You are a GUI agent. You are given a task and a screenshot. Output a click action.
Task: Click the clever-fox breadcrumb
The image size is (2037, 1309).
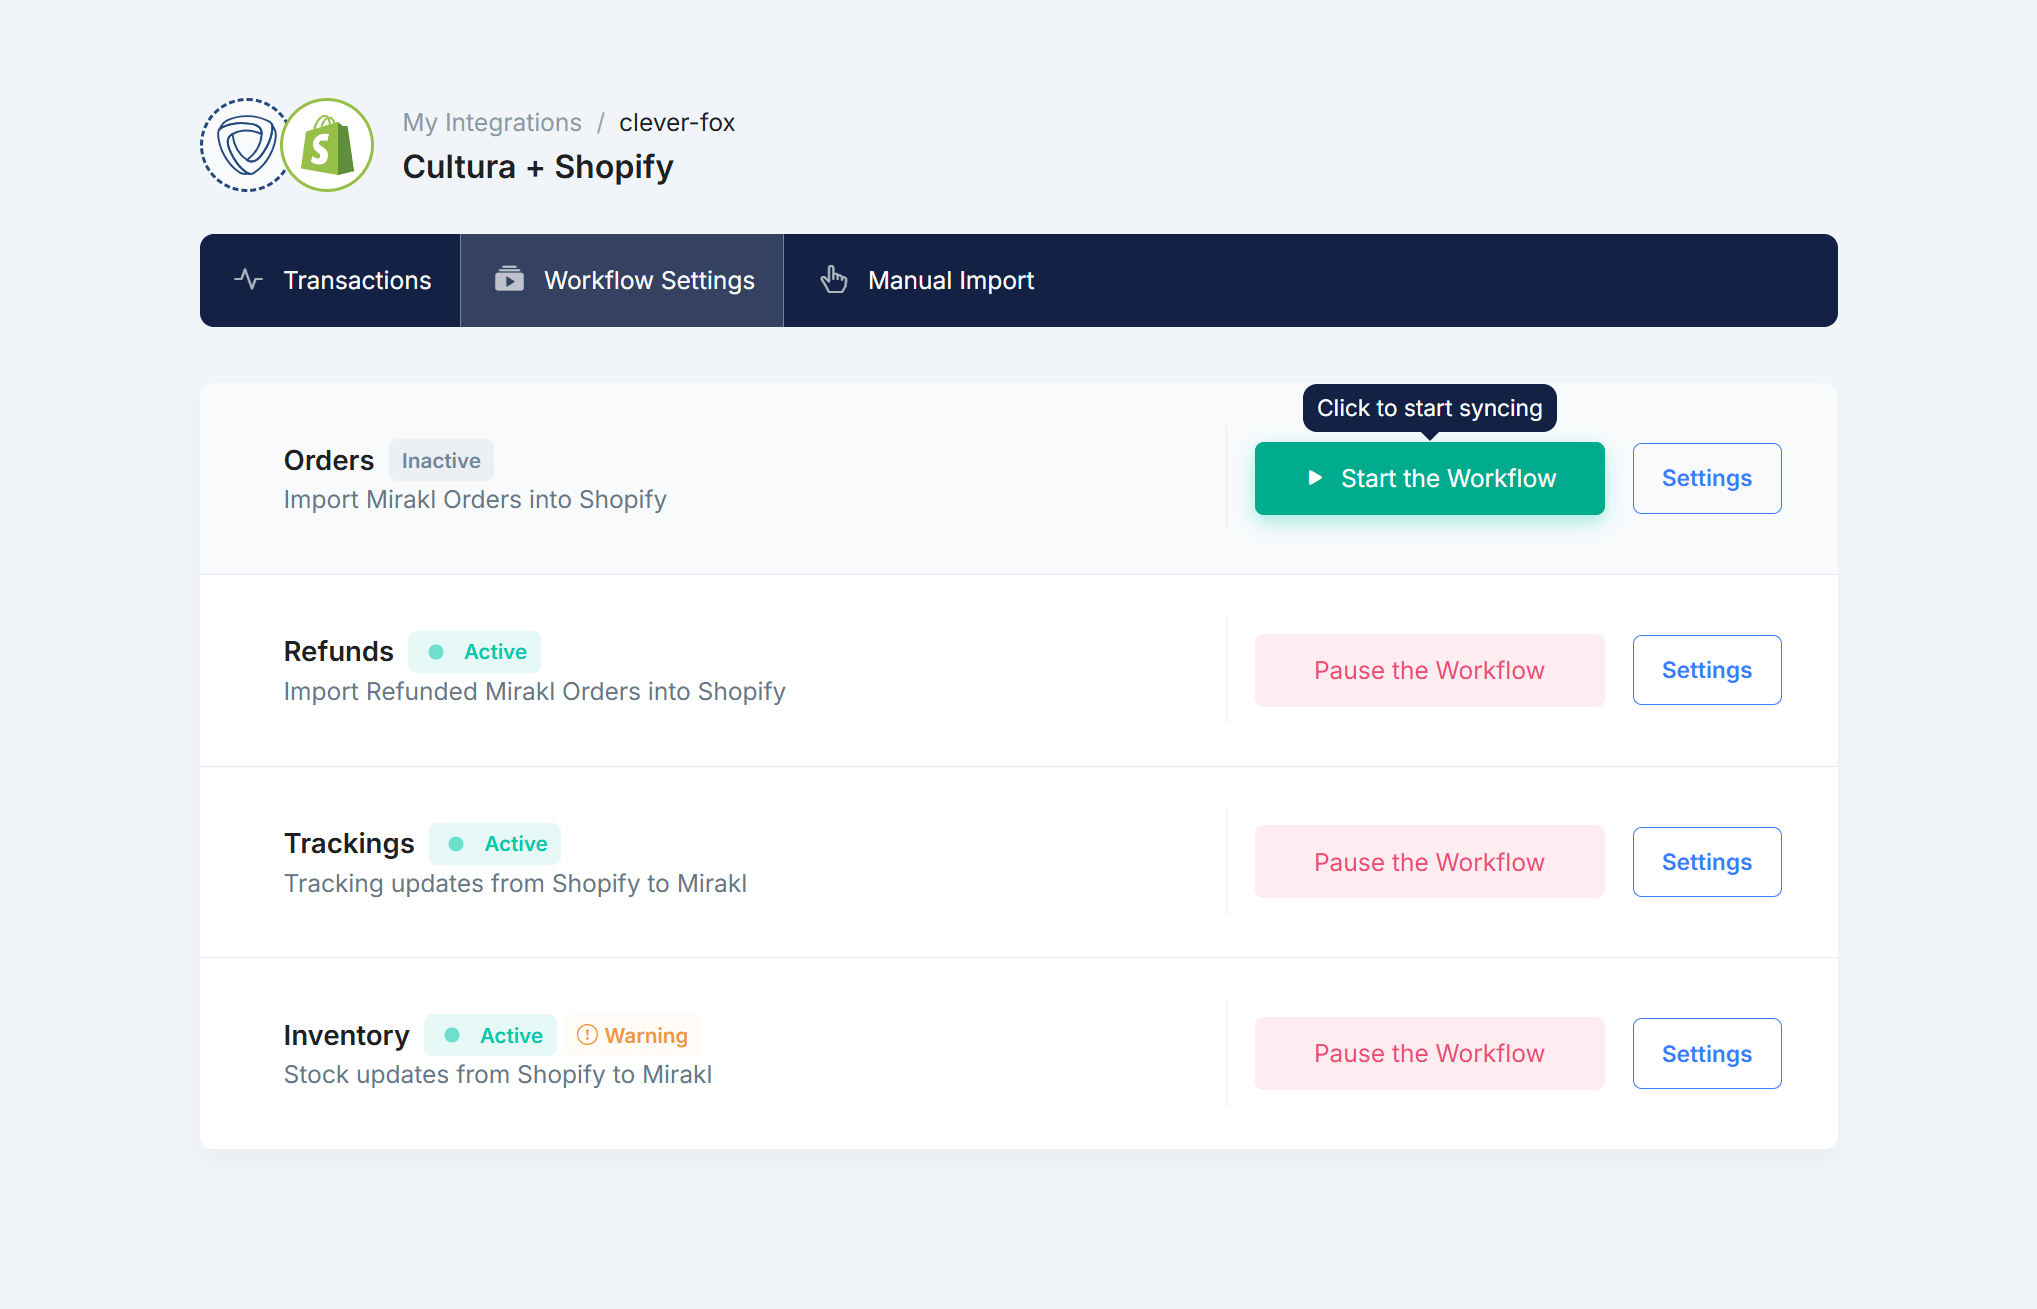point(677,122)
